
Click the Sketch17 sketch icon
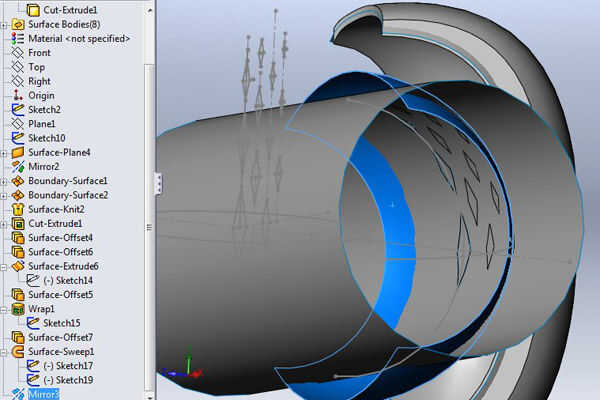[33, 366]
